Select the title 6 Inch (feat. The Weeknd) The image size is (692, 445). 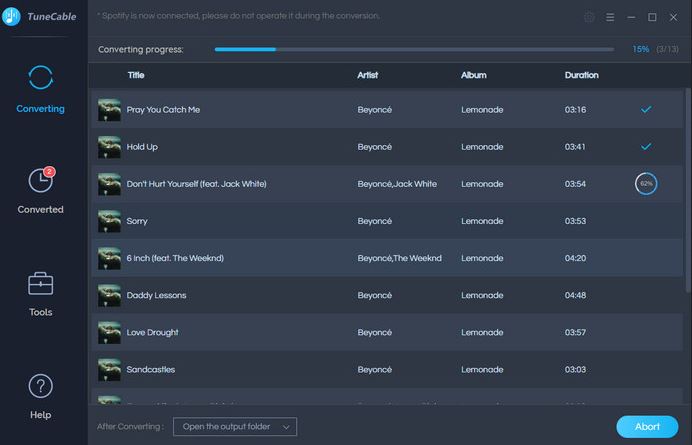(x=175, y=258)
